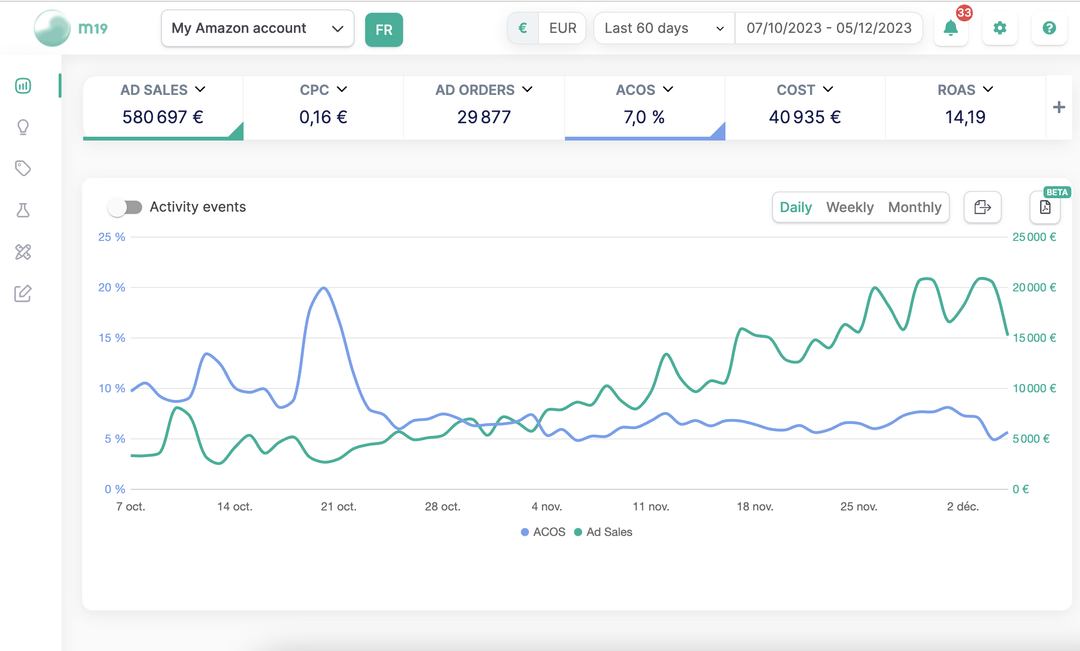Open the settings gear icon
Viewport: 1080px width, 651px height.
click(x=999, y=29)
